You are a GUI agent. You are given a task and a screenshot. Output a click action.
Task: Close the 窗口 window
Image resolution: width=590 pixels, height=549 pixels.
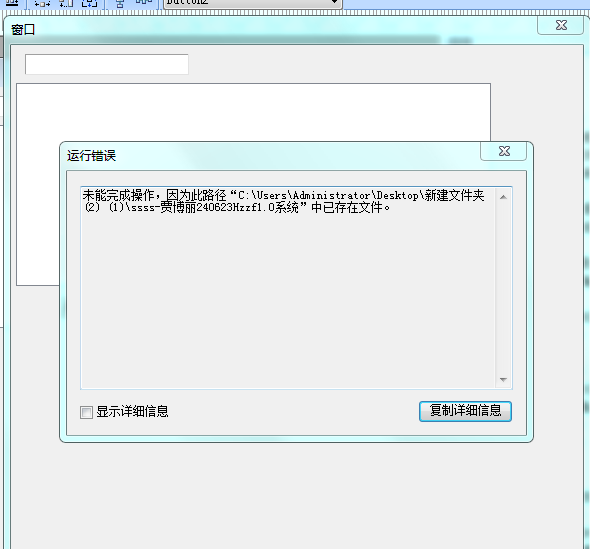(561, 25)
